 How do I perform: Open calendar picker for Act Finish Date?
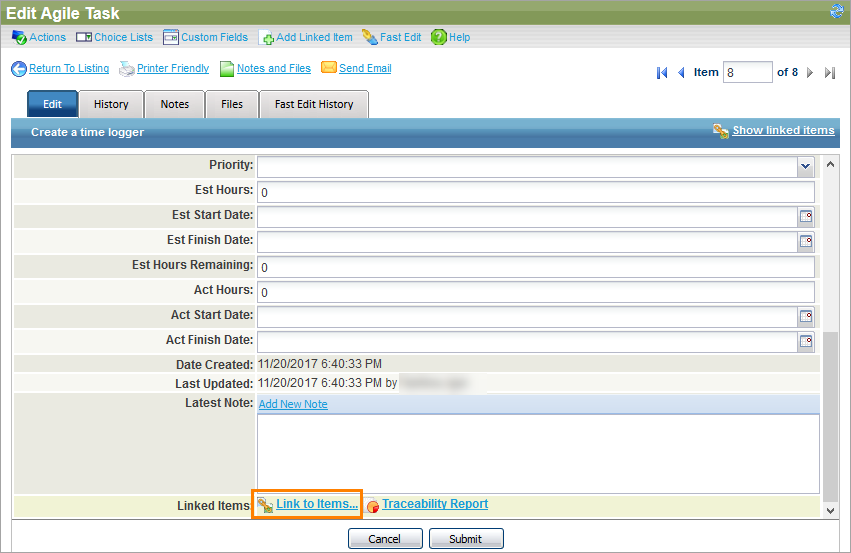[x=806, y=341]
